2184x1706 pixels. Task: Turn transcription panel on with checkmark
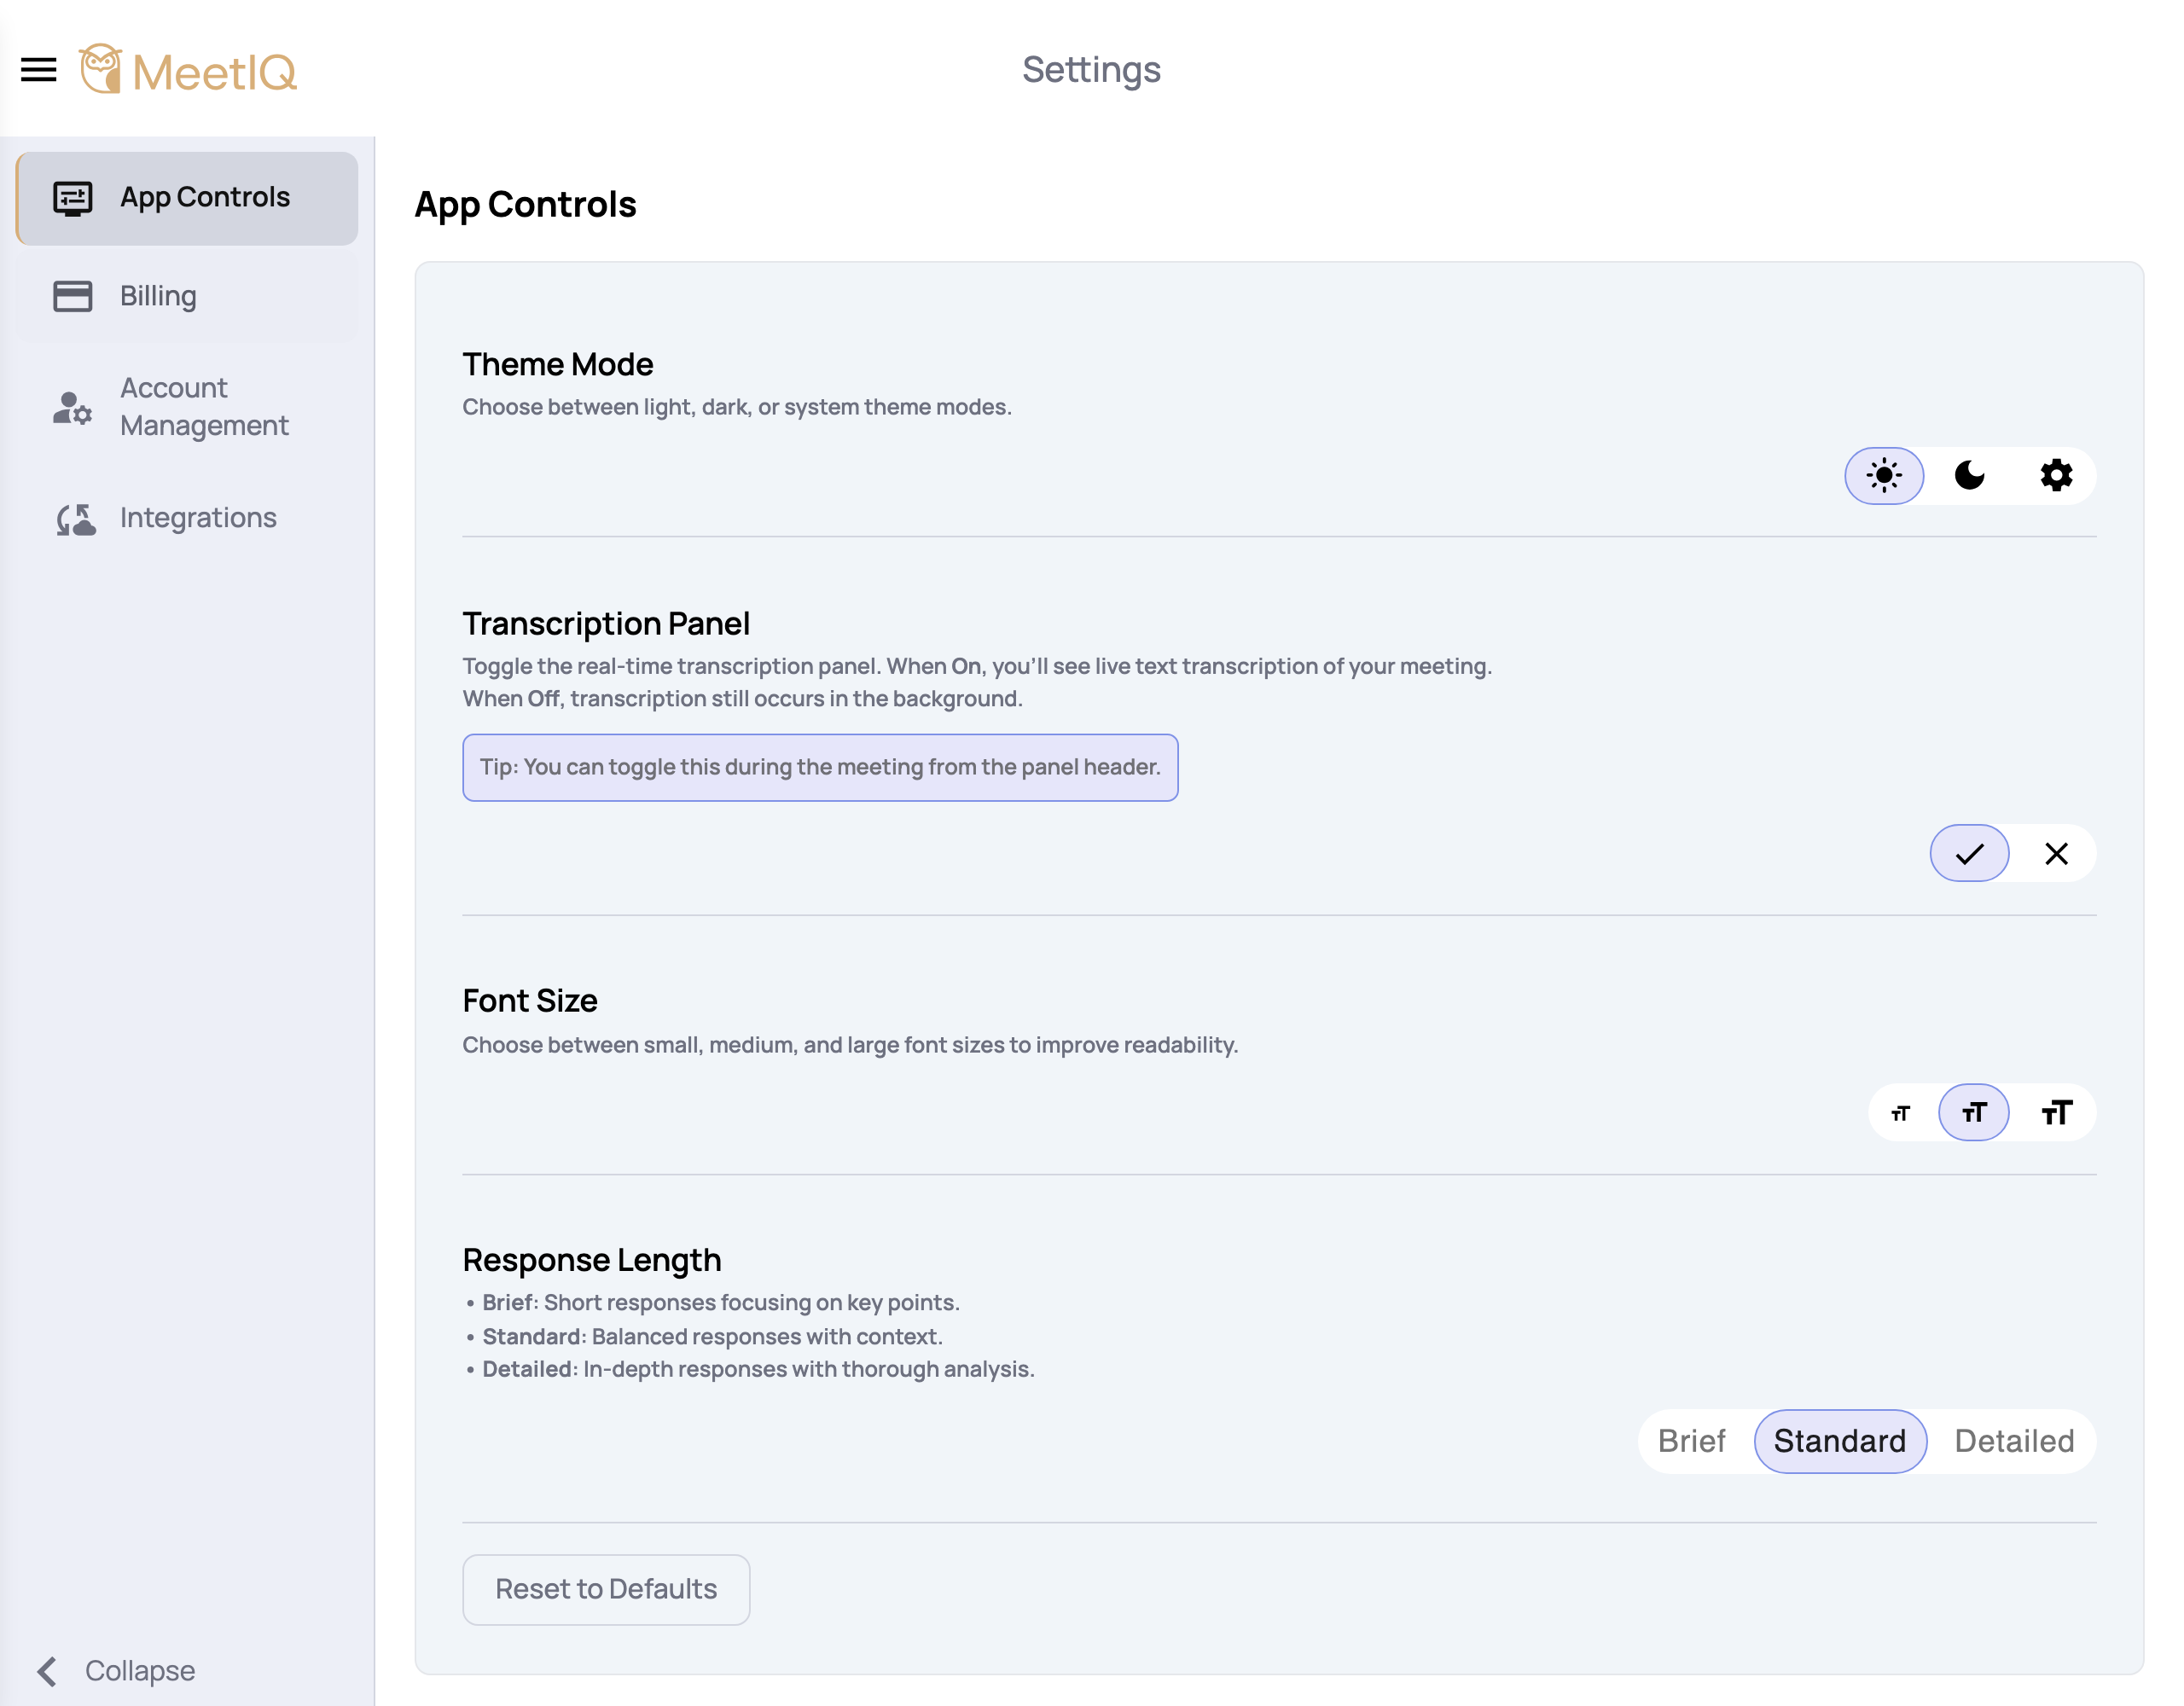click(1968, 853)
